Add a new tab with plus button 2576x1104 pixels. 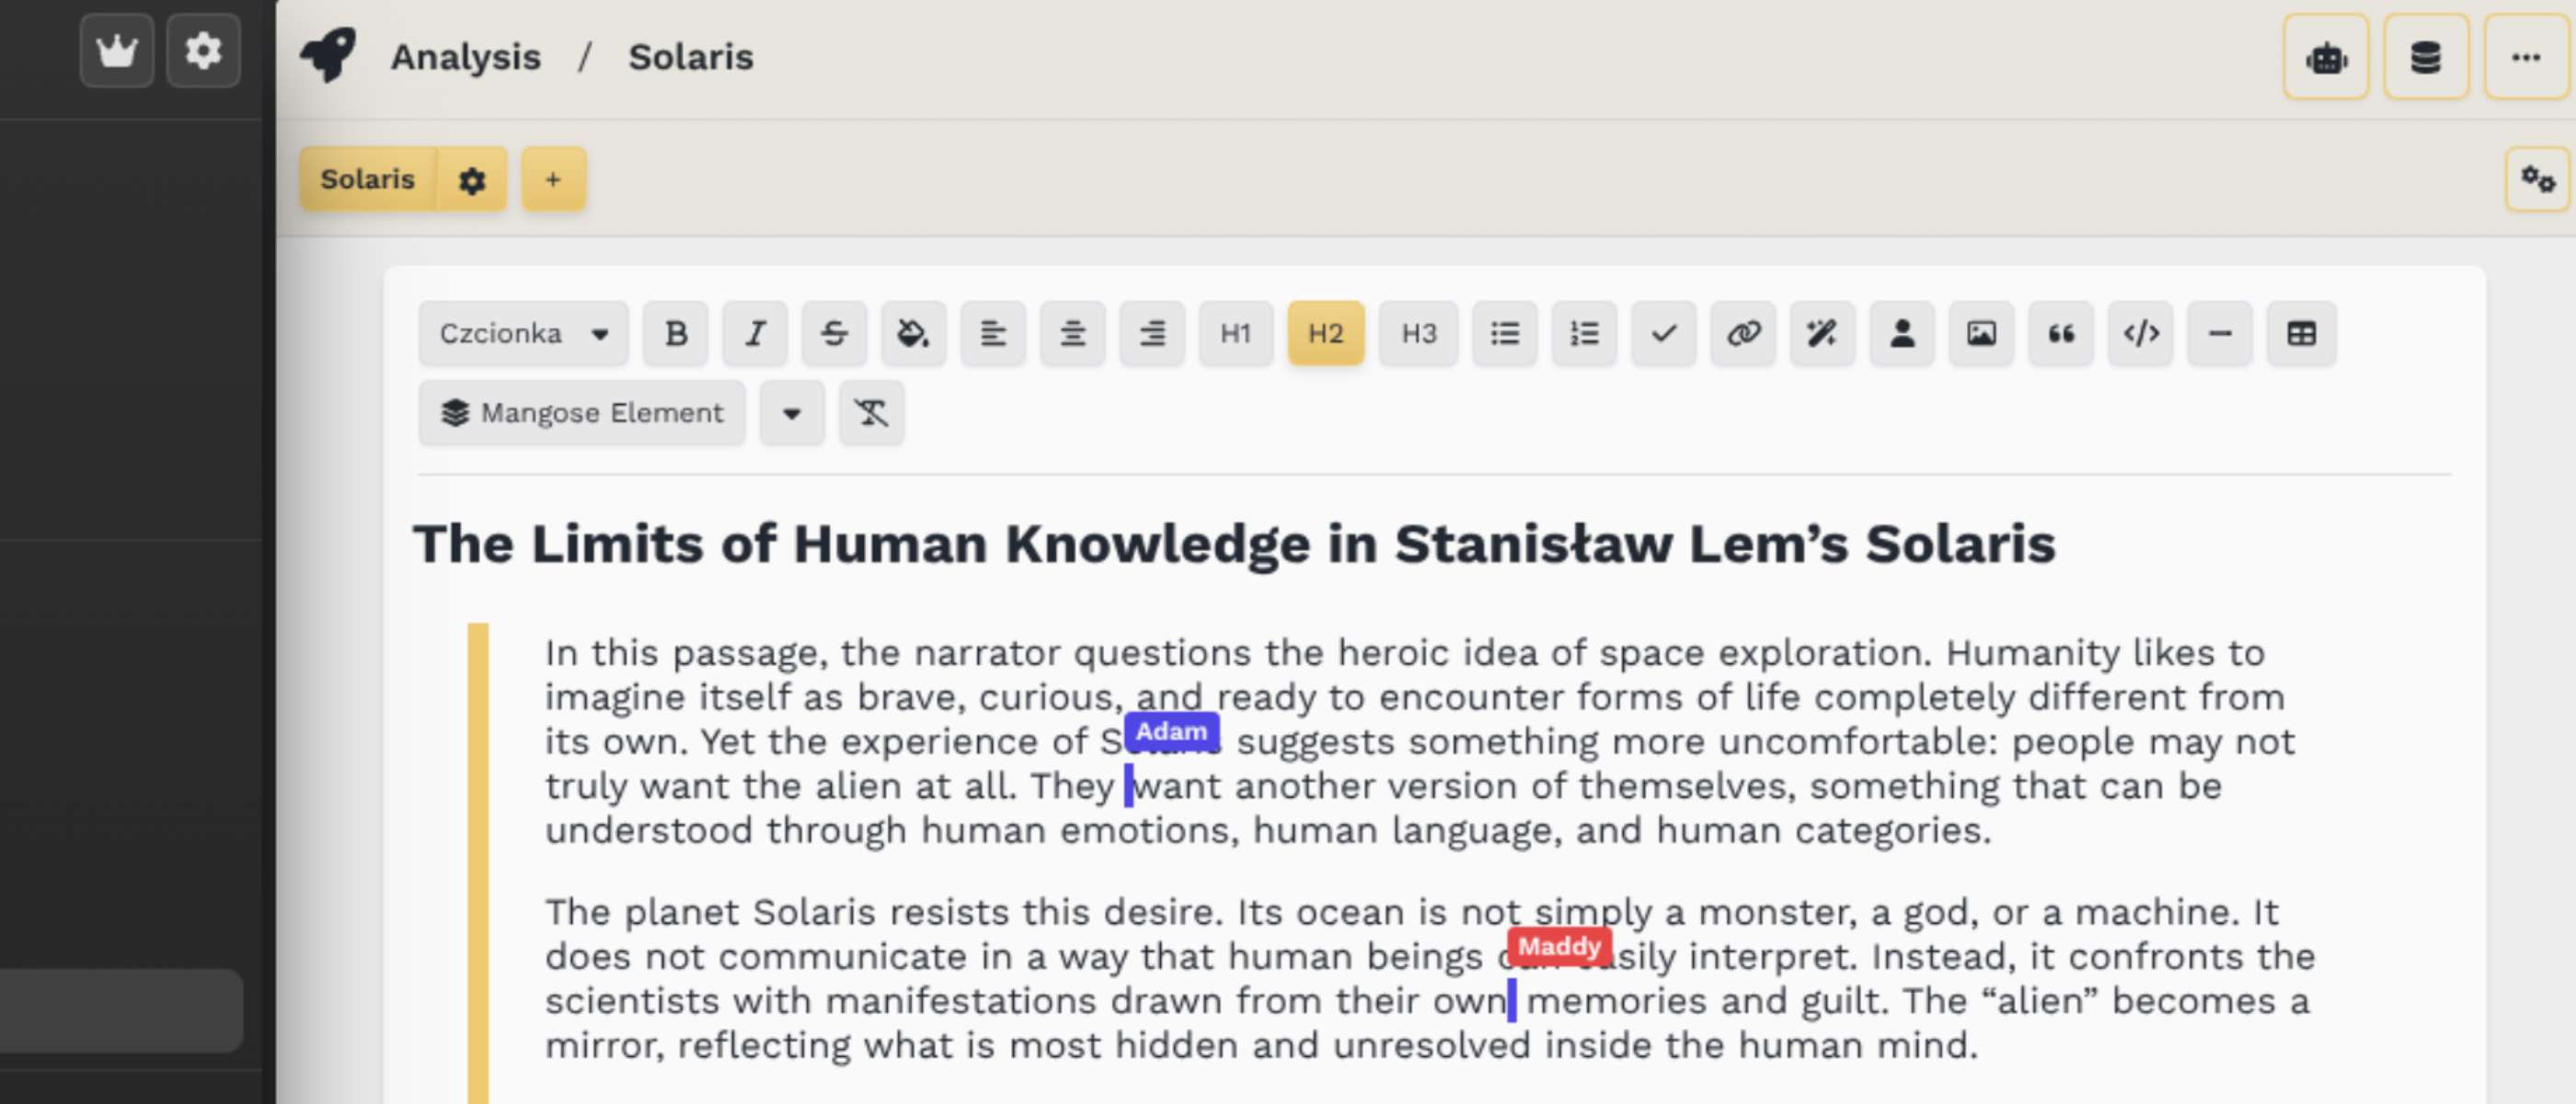click(x=553, y=180)
